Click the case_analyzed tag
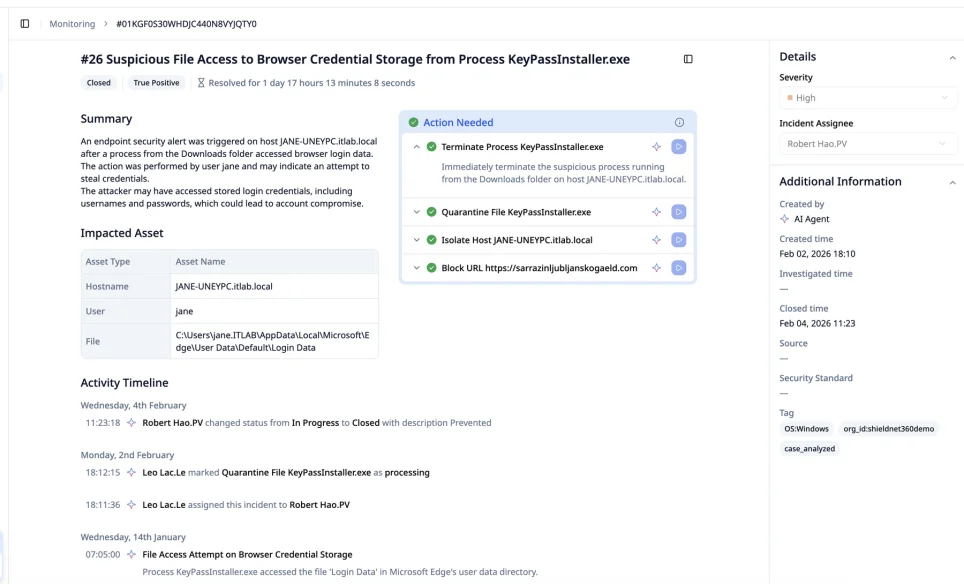This screenshot has width=964, height=584. [x=809, y=449]
